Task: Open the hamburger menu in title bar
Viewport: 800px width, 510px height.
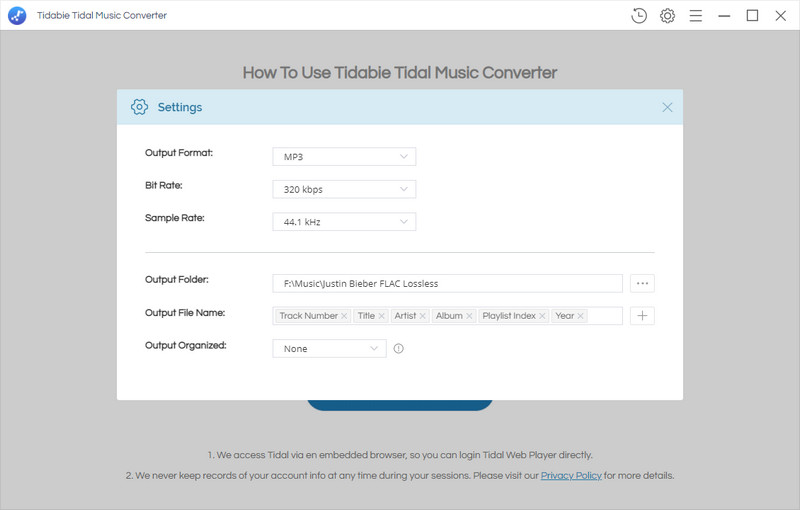Action: [x=696, y=16]
